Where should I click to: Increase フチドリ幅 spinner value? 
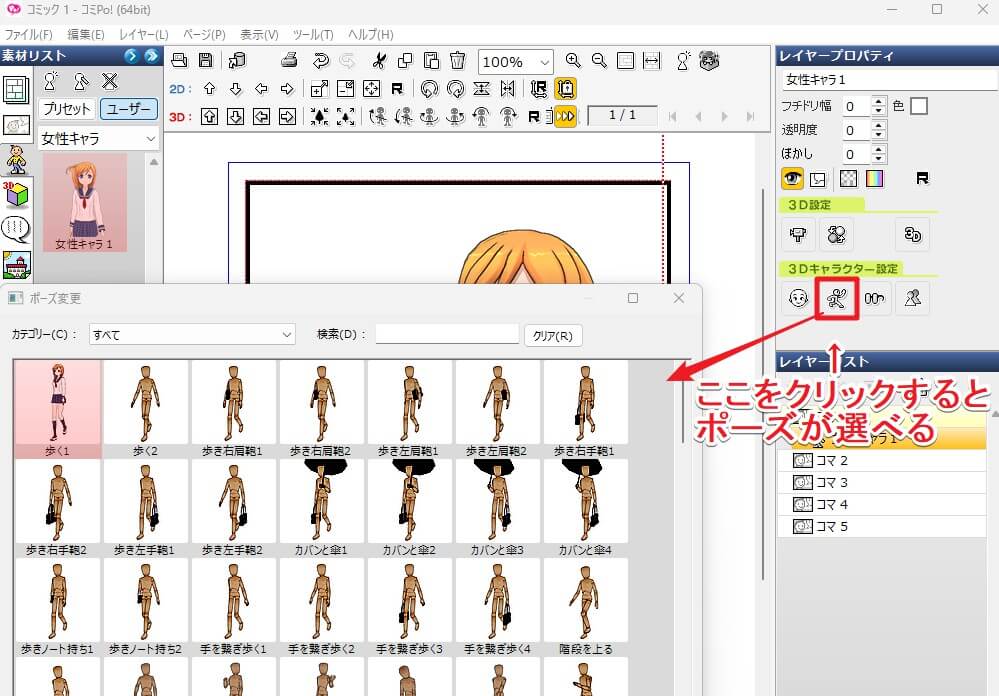879,101
